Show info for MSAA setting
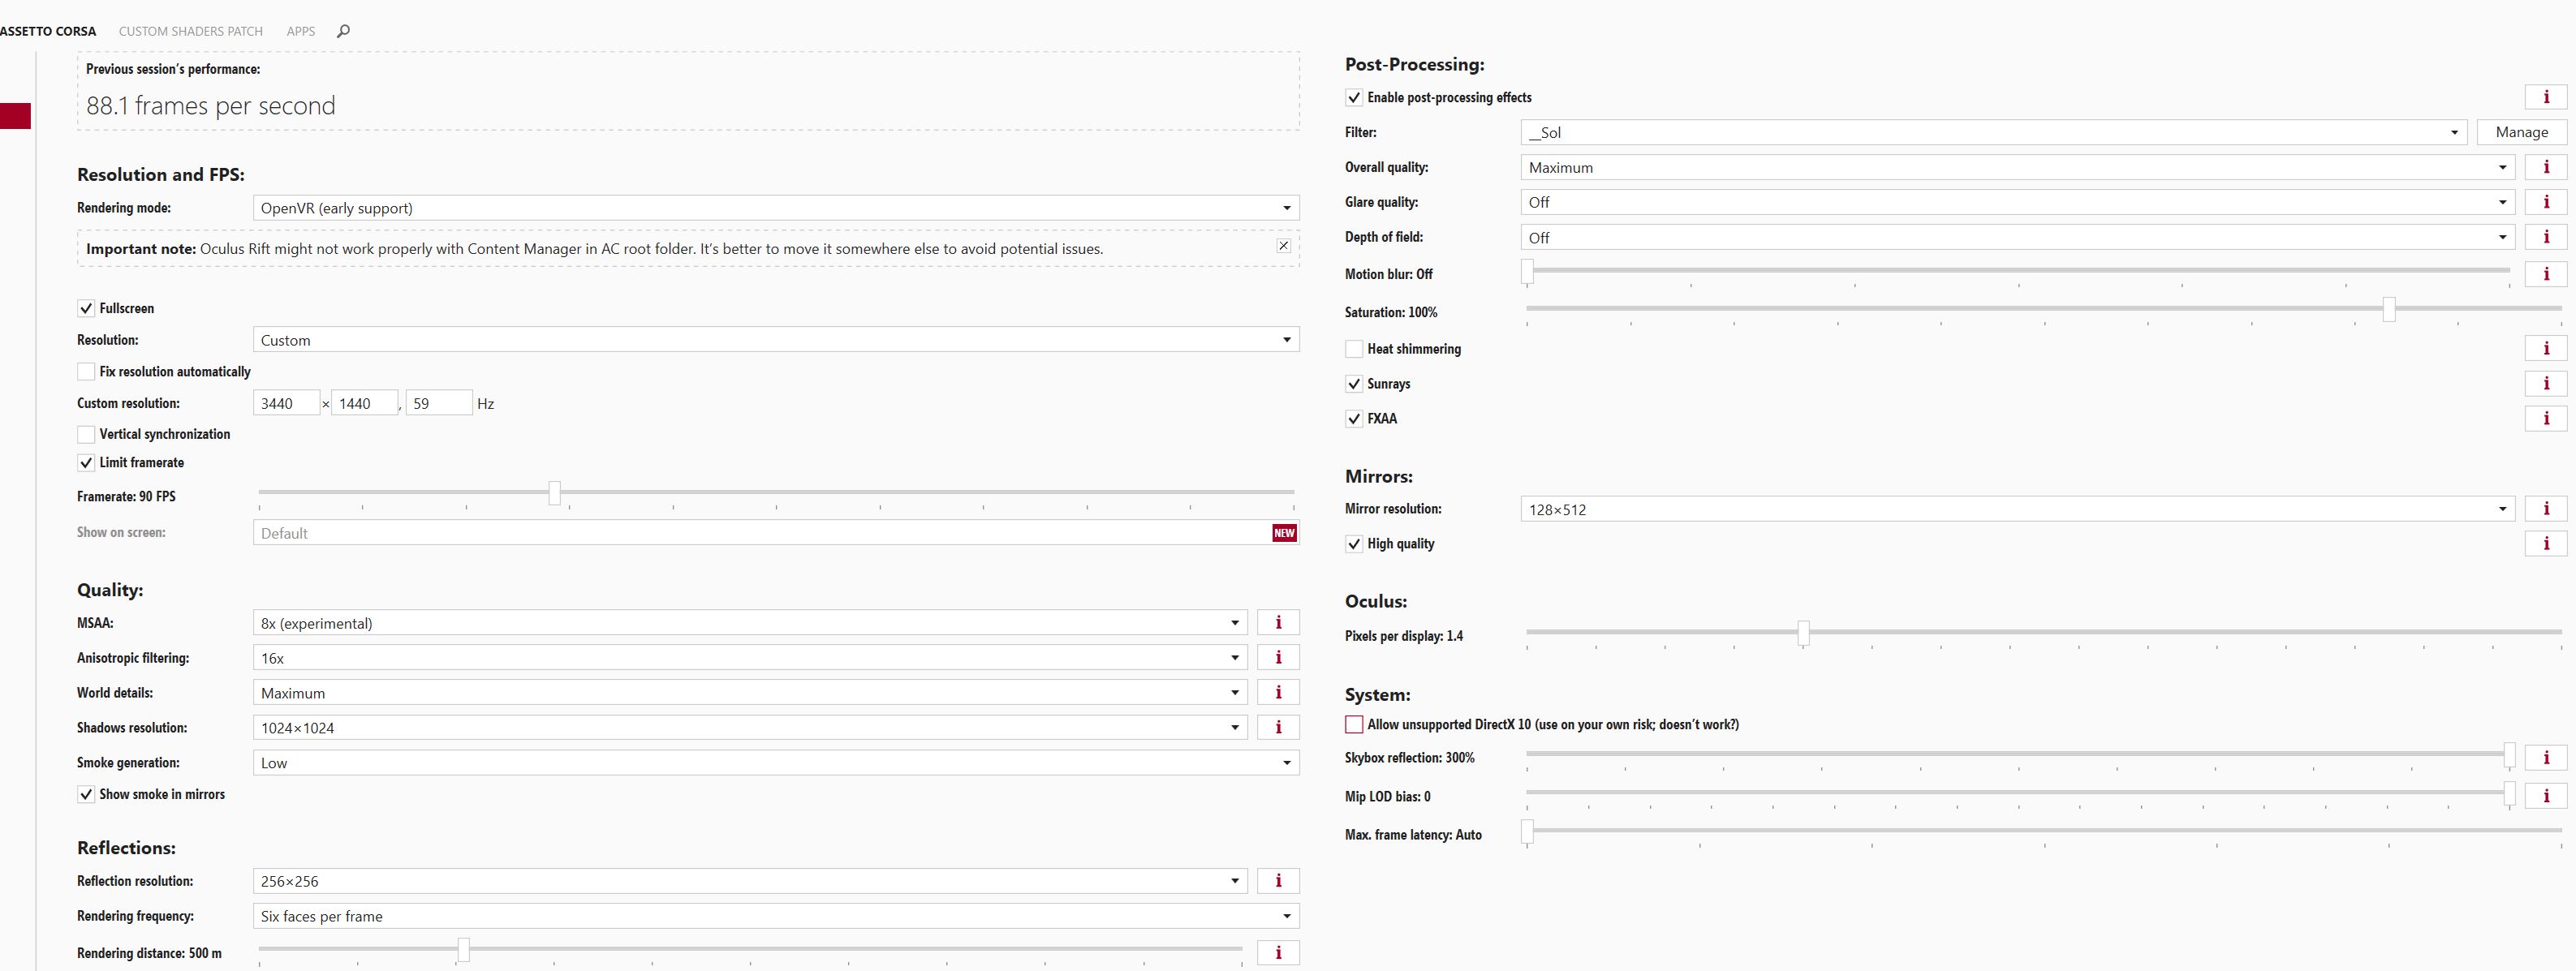Viewport: 2576px width, 971px height. point(1278,623)
